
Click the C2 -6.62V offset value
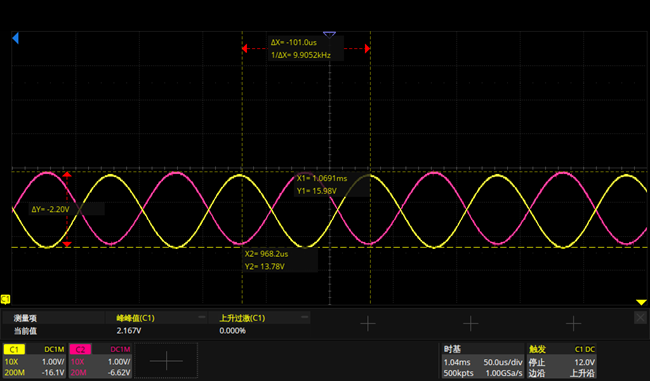[119, 372]
